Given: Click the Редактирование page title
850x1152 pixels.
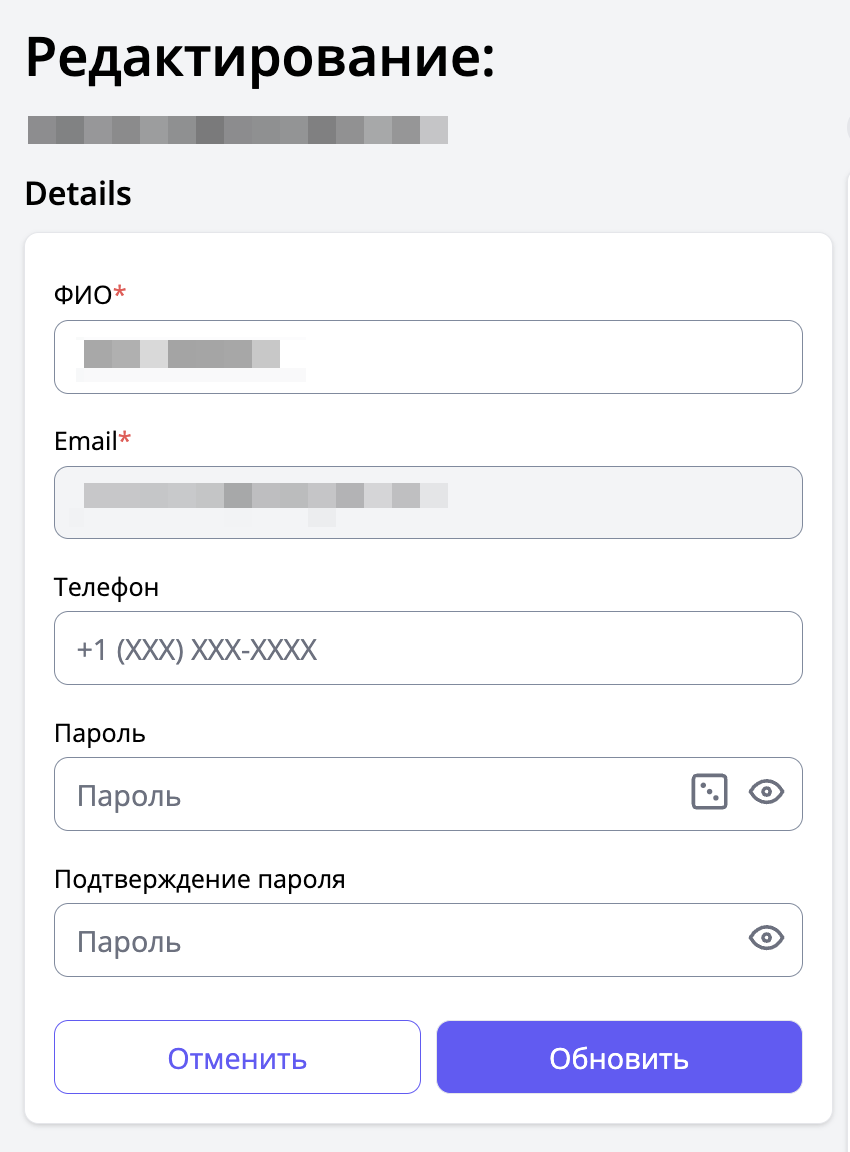Looking at the screenshot, I should click(x=260, y=58).
